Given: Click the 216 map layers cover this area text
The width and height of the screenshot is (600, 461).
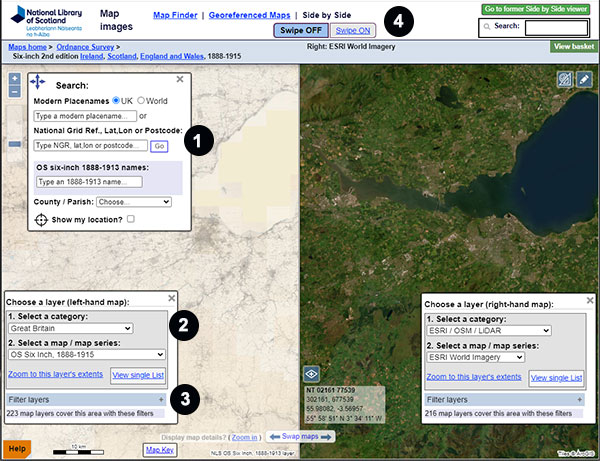Looking at the screenshot, I should point(498,414).
